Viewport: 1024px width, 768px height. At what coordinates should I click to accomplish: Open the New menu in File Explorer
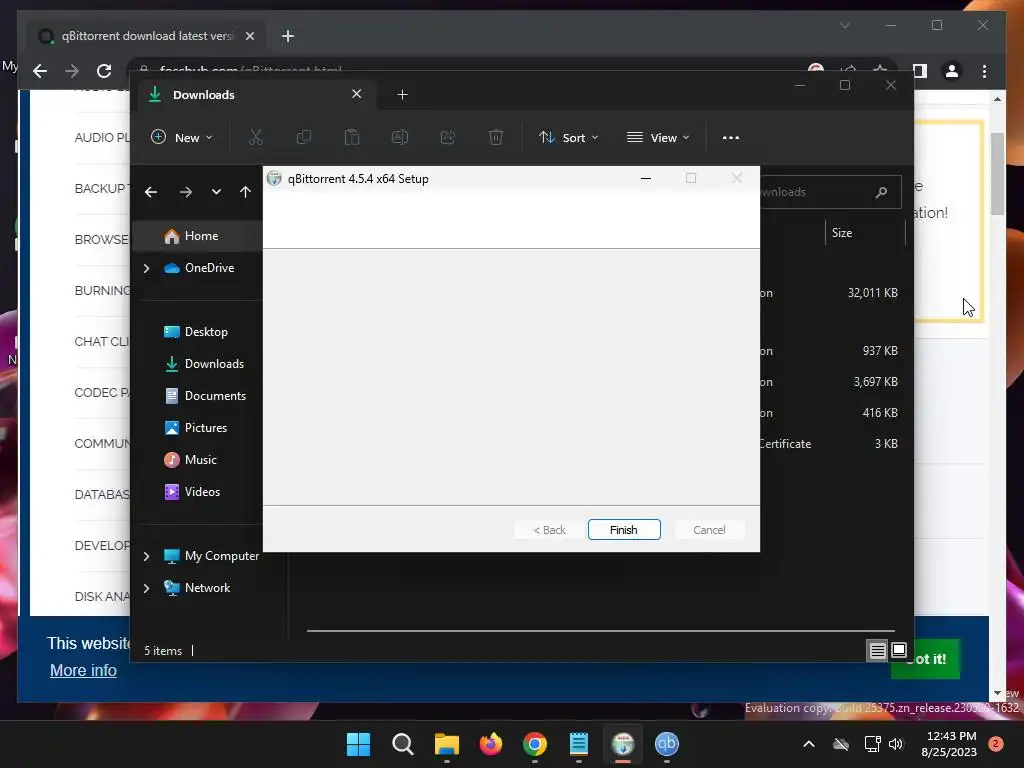click(x=182, y=137)
